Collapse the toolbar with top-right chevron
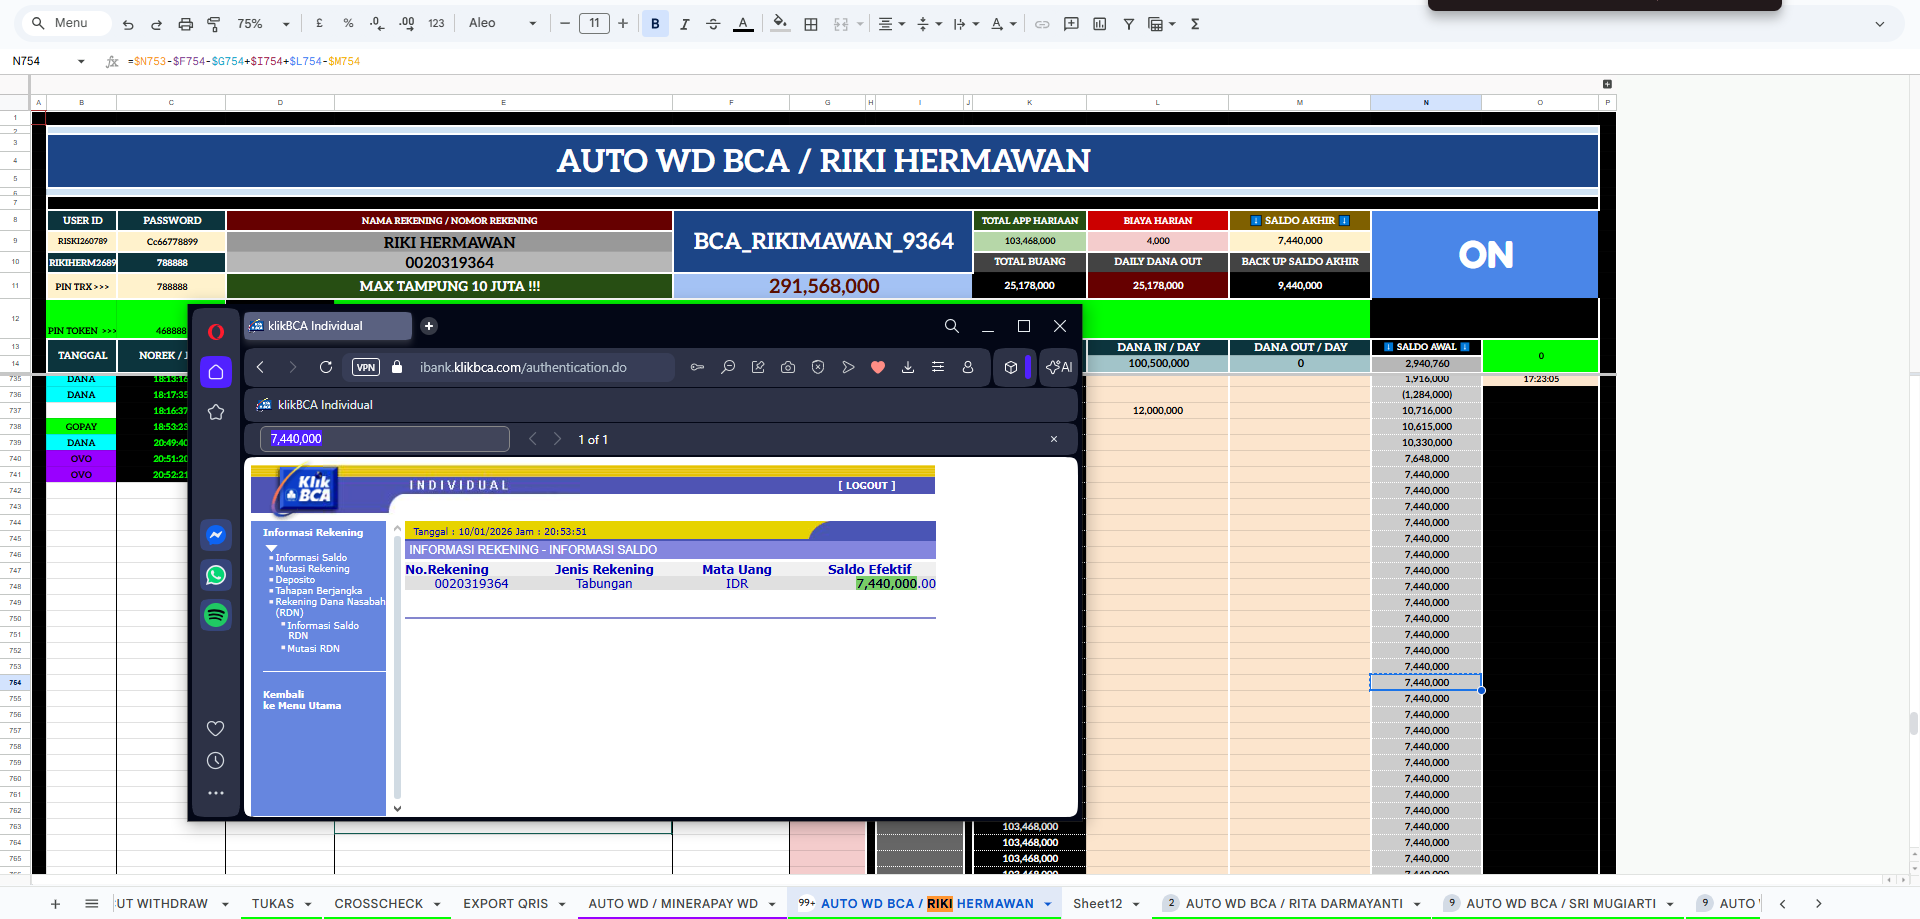Viewport: 1920px width, 919px height. tap(1879, 24)
